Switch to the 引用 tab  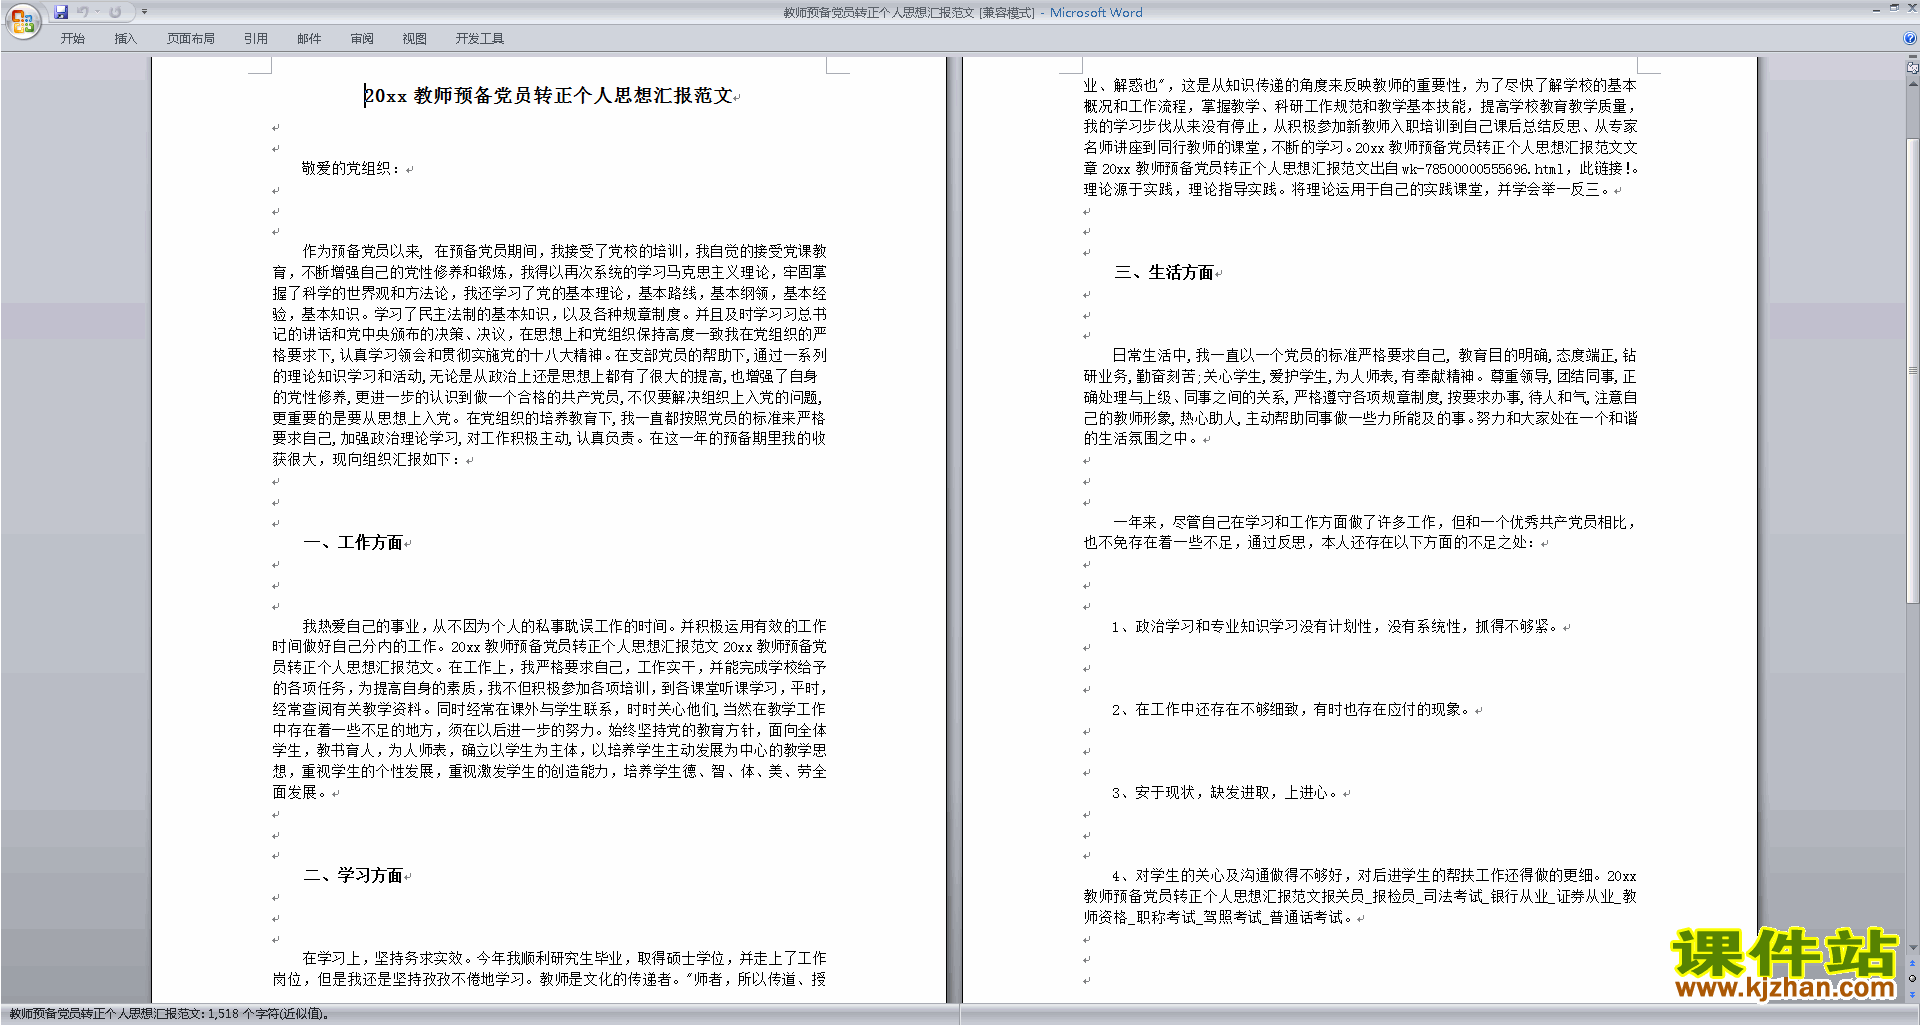pyautogui.click(x=256, y=39)
